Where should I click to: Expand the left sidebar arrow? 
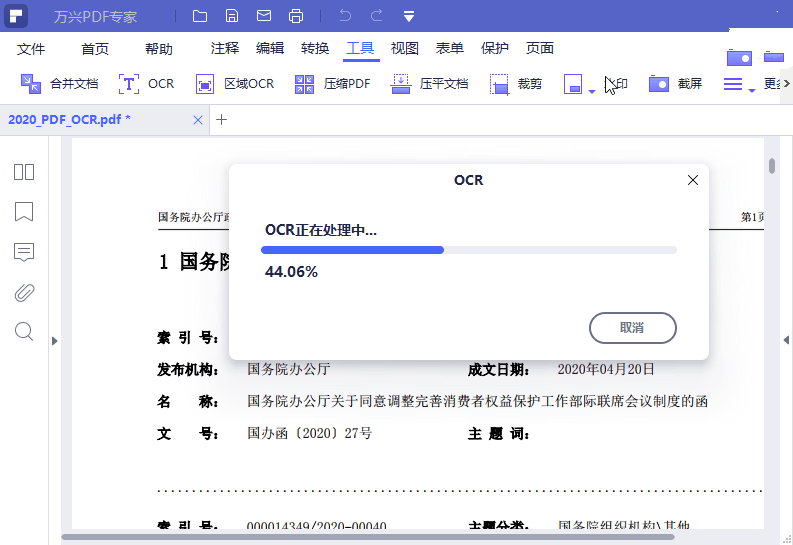(55, 341)
